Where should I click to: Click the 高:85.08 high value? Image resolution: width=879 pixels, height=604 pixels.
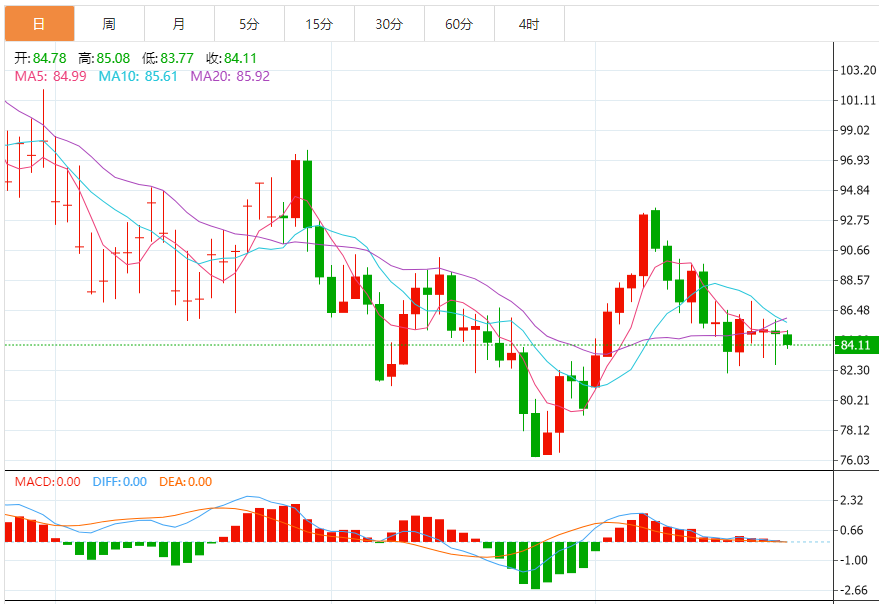pos(104,58)
